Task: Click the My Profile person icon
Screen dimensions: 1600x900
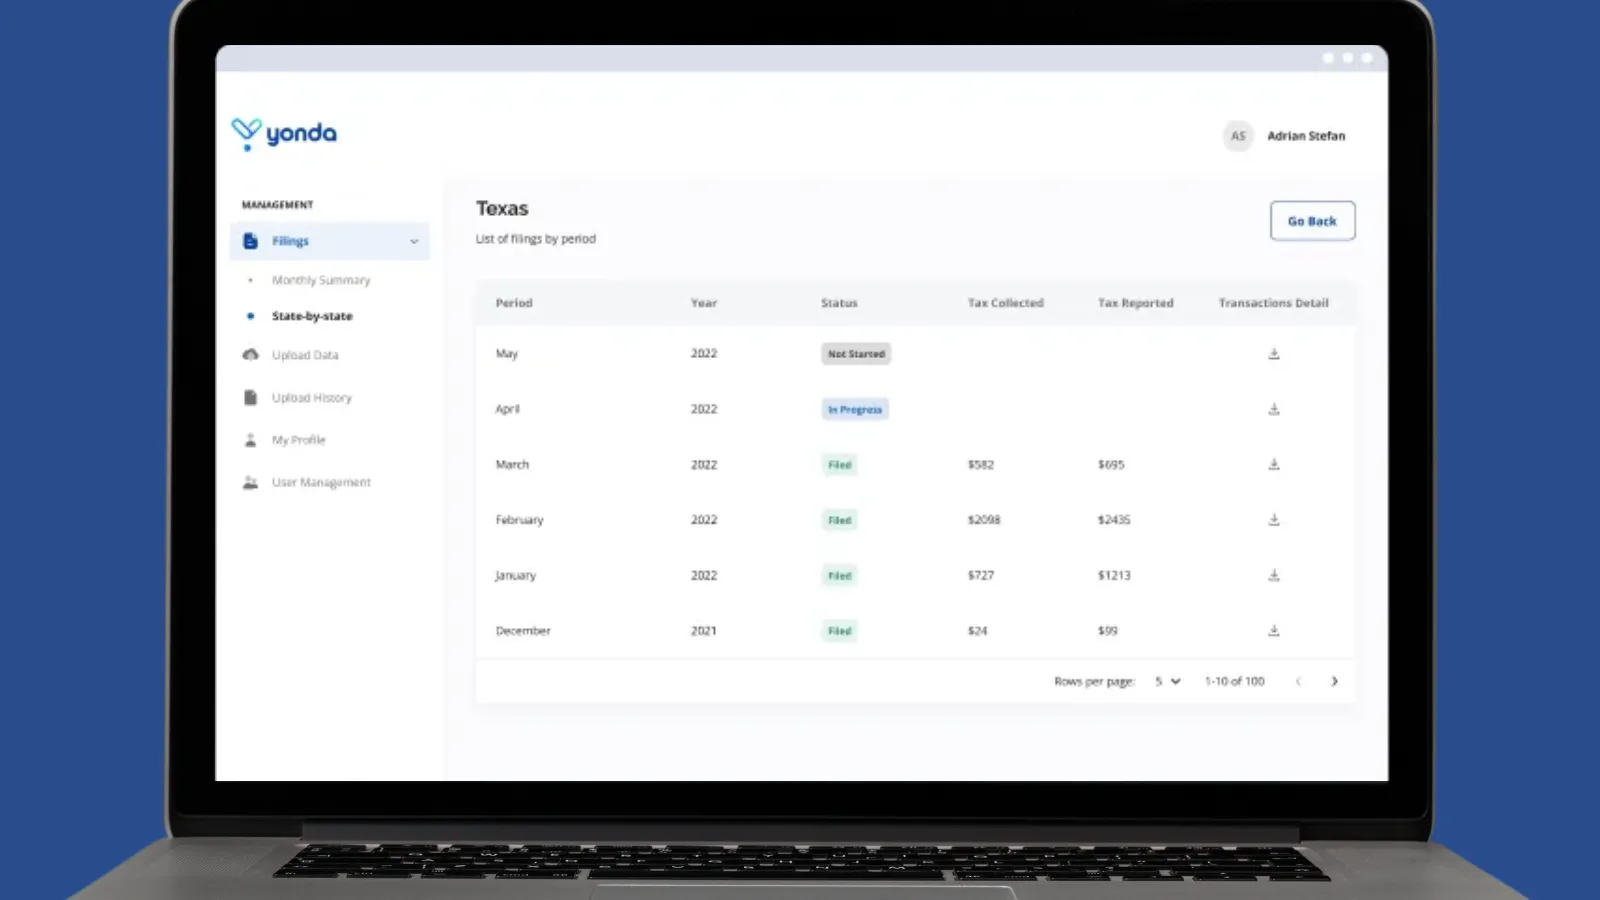Action: click(250, 440)
